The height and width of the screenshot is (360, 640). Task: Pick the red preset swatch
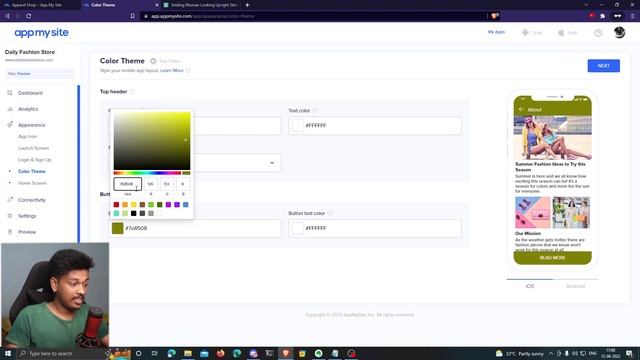tap(116, 204)
